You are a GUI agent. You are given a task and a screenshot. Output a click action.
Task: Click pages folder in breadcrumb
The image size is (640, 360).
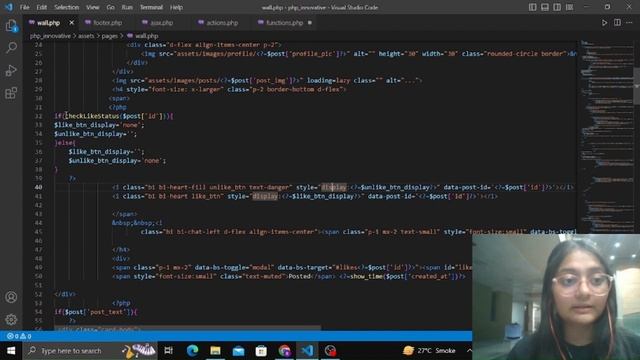109,36
